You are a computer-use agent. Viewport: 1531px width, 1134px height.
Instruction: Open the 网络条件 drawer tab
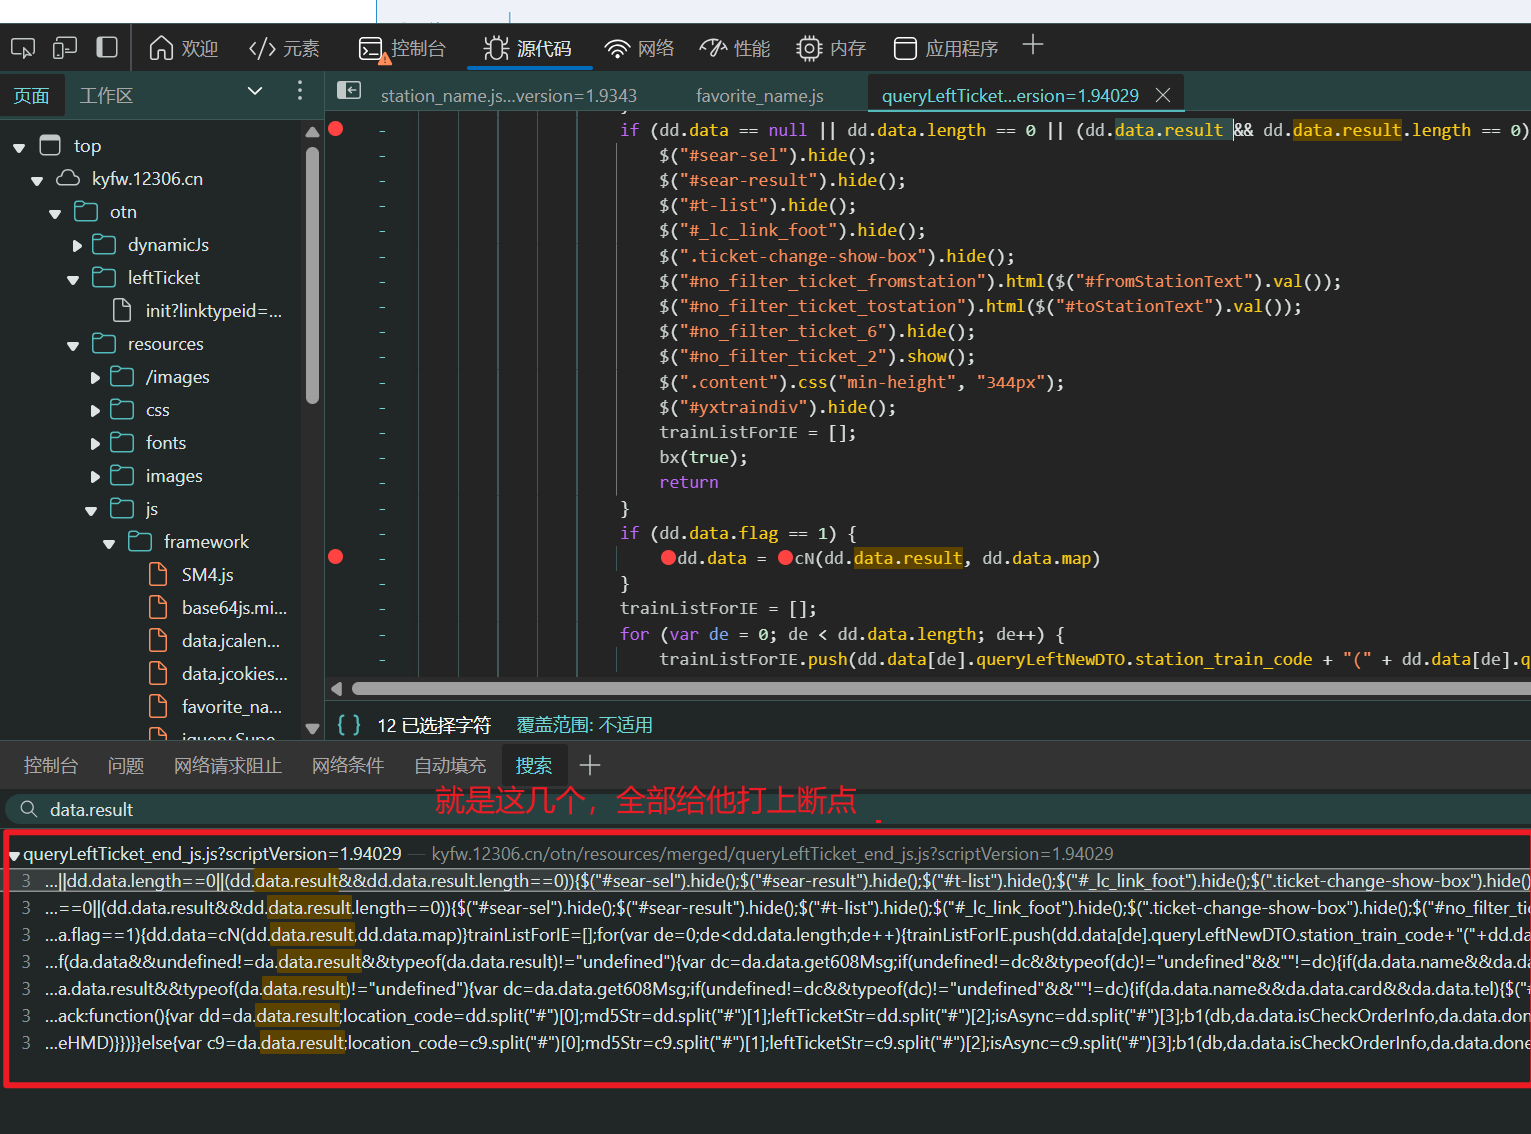(x=348, y=765)
